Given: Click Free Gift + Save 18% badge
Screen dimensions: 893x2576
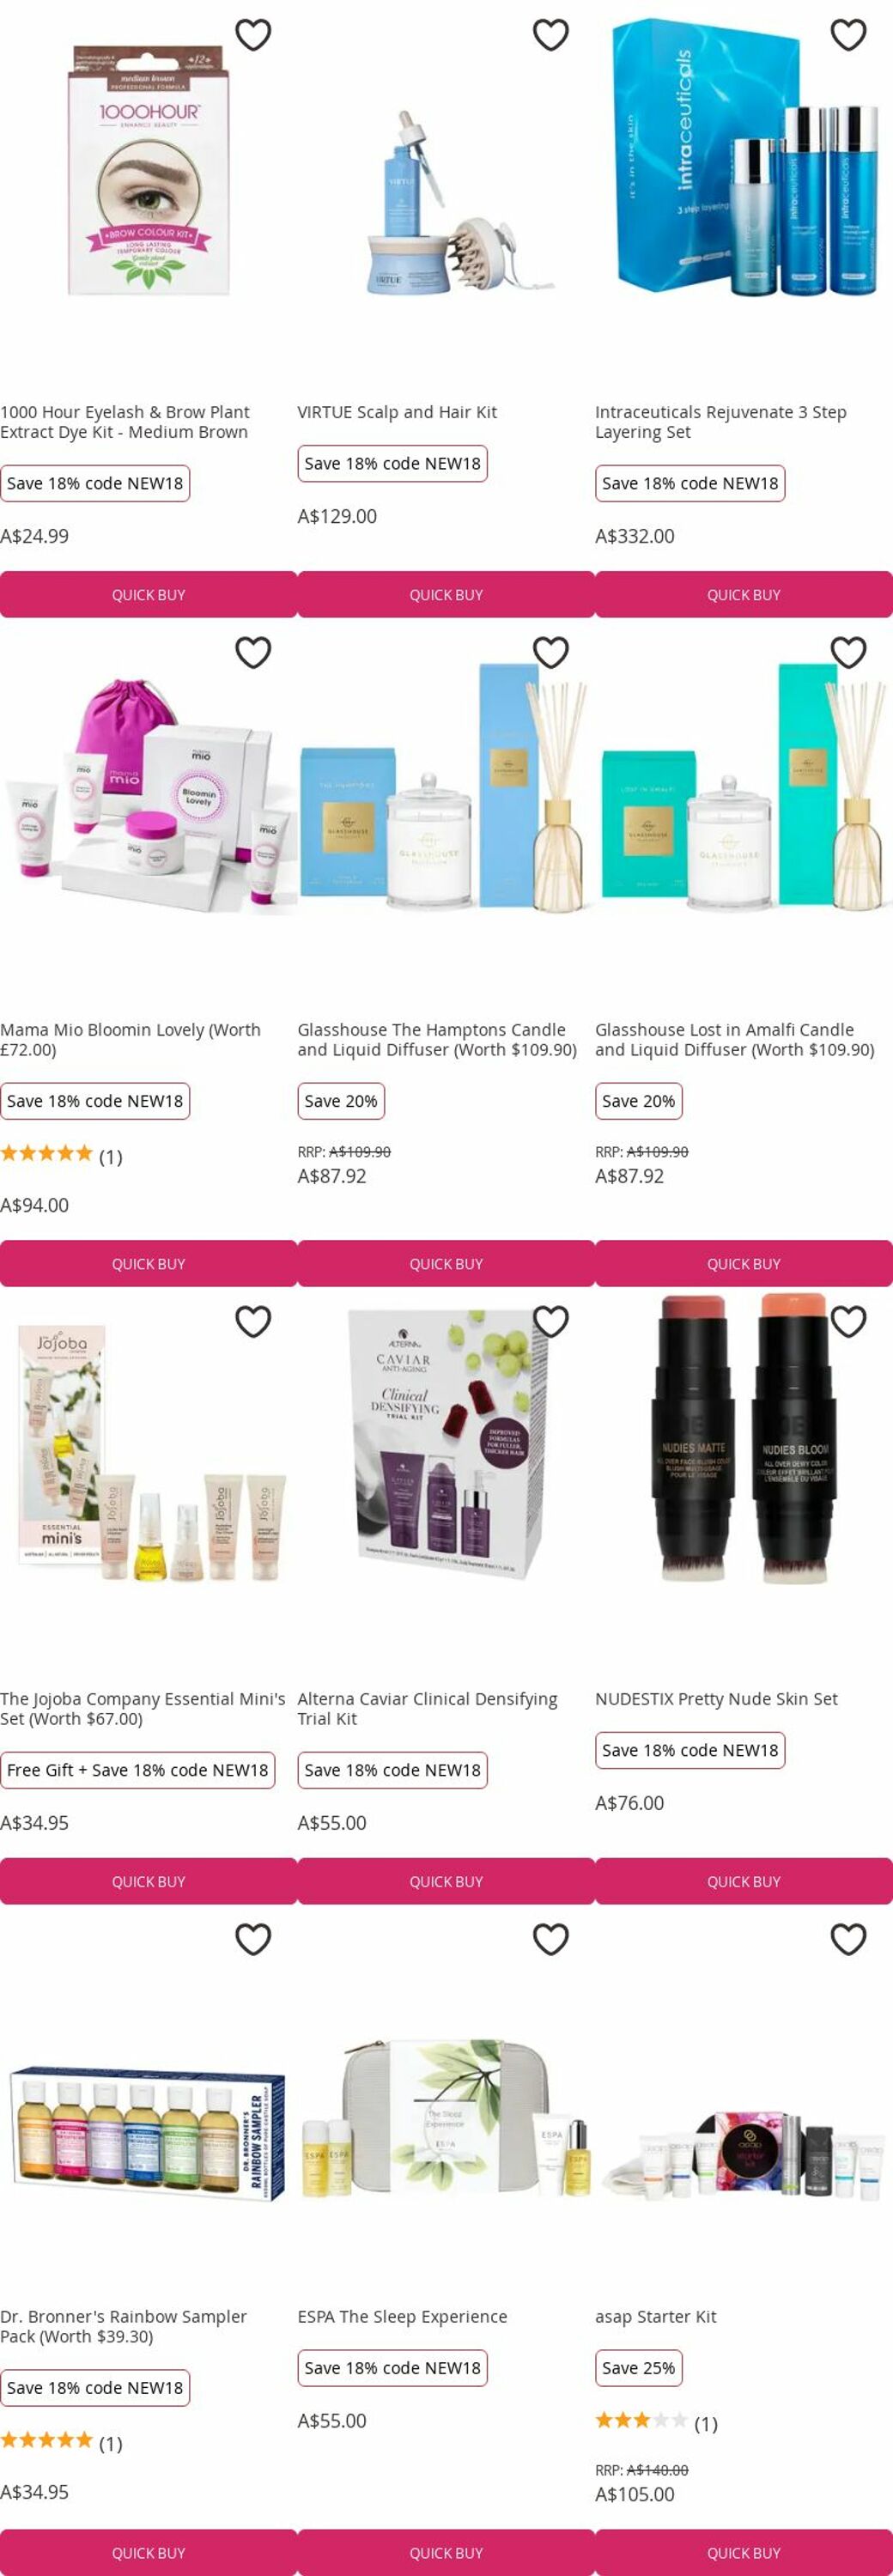Looking at the screenshot, I should click(138, 1769).
